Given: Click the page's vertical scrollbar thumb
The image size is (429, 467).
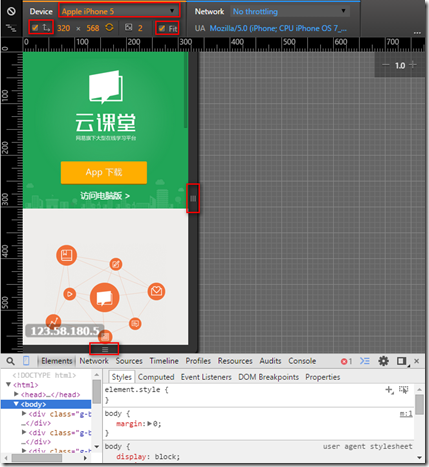Looking at the screenshot, I should click(x=186, y=91).
